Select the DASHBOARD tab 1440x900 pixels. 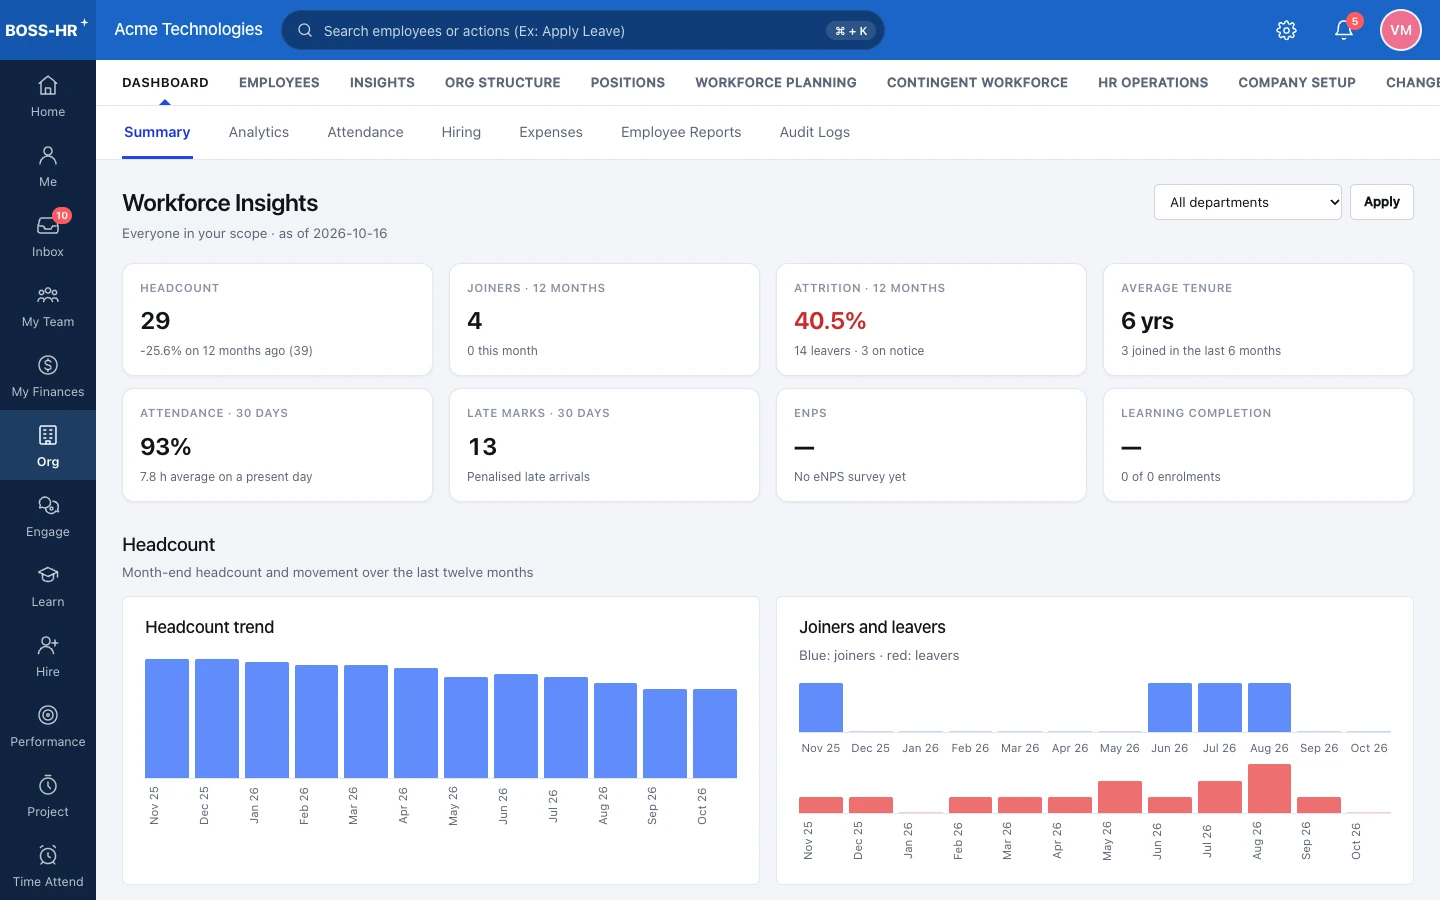tap(165, 83)
